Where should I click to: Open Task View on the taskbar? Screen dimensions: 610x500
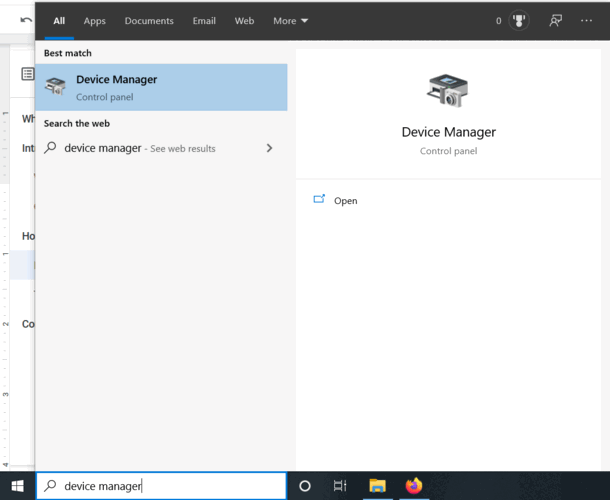point(340,486)
